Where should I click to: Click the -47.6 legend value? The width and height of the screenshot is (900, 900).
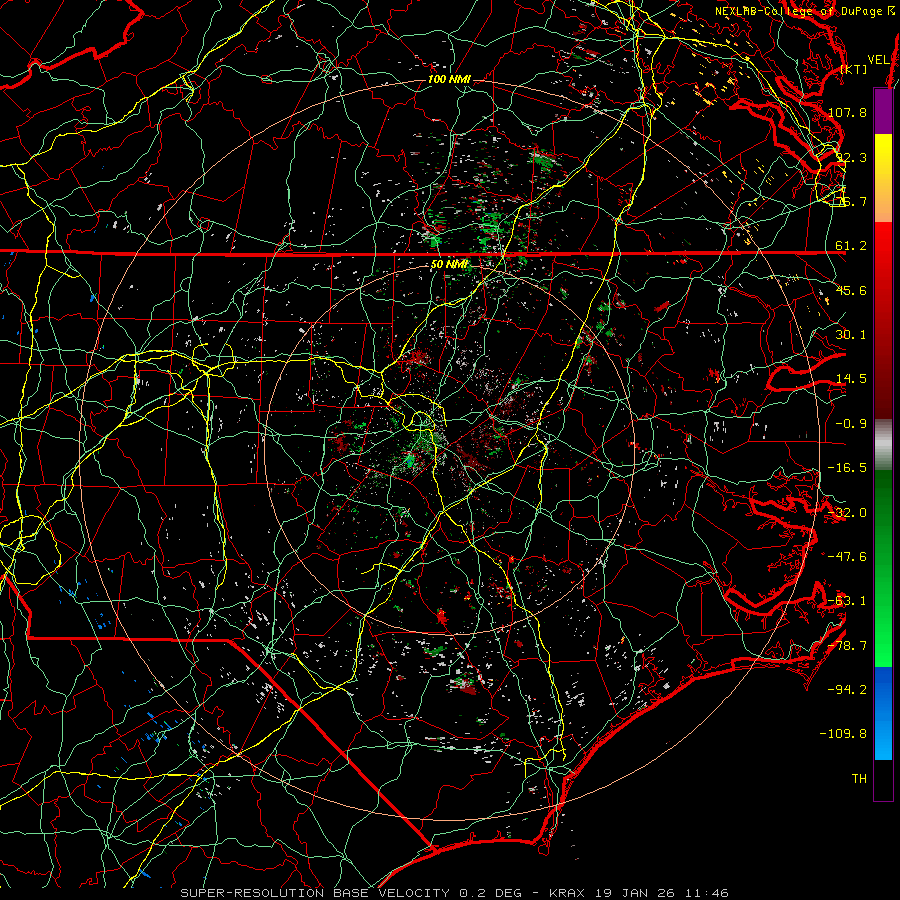coord(847,557)
